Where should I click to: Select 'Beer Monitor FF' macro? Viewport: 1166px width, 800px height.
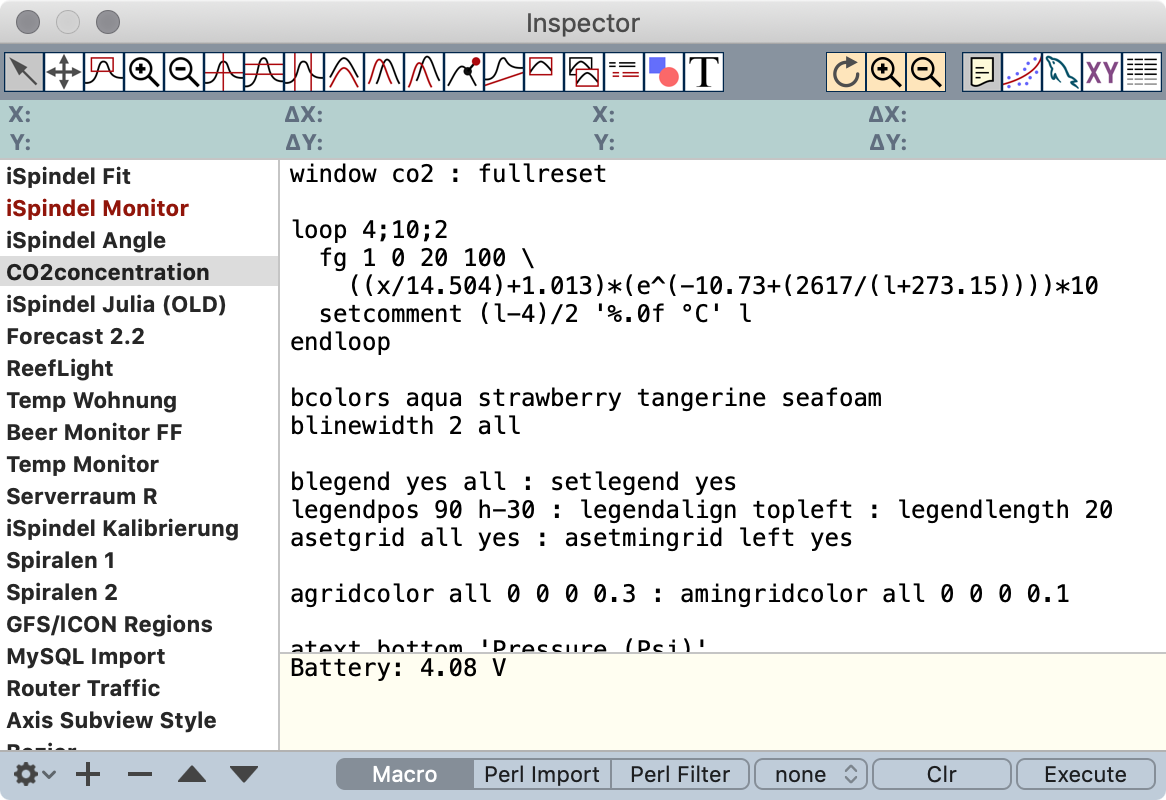(139, 432)
